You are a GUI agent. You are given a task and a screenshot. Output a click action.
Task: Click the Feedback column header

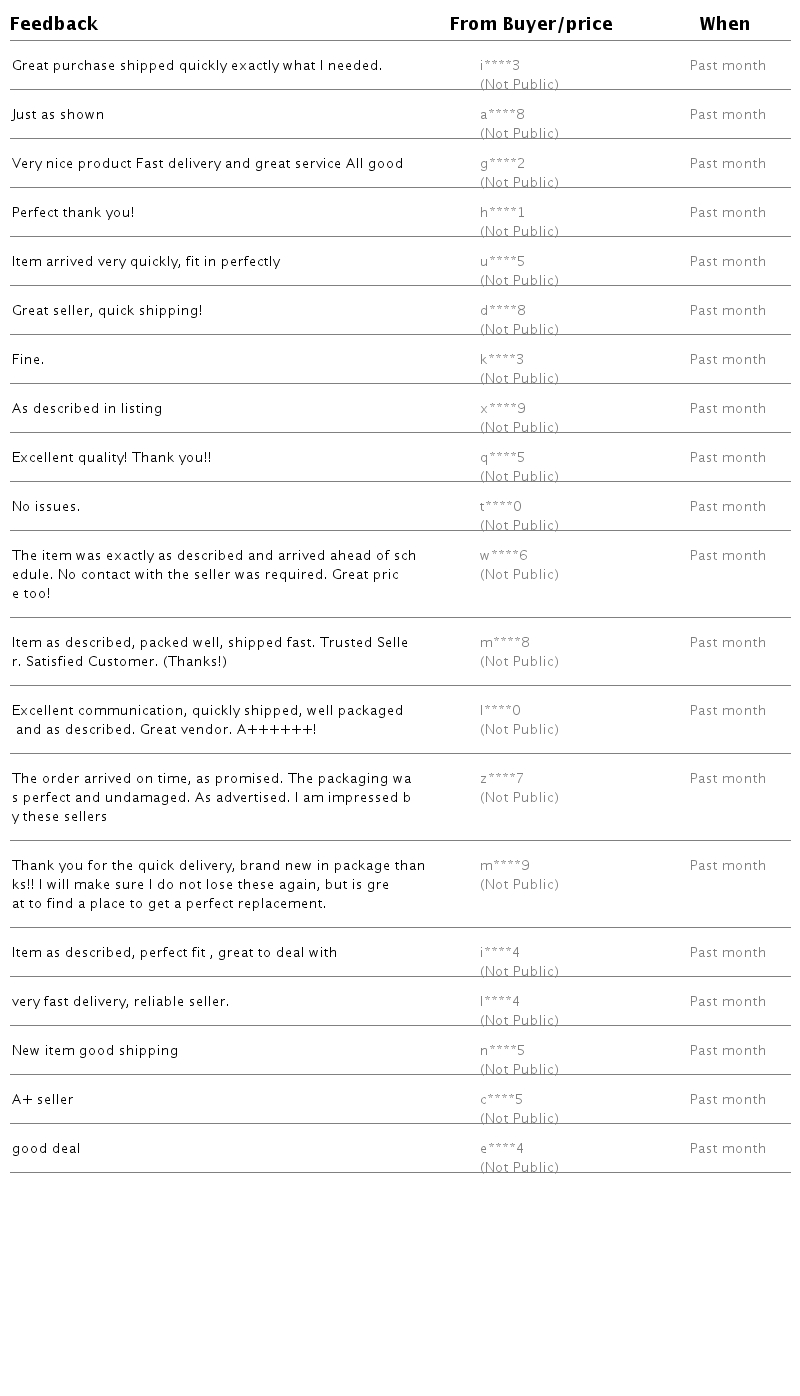(x=54, y=24)
